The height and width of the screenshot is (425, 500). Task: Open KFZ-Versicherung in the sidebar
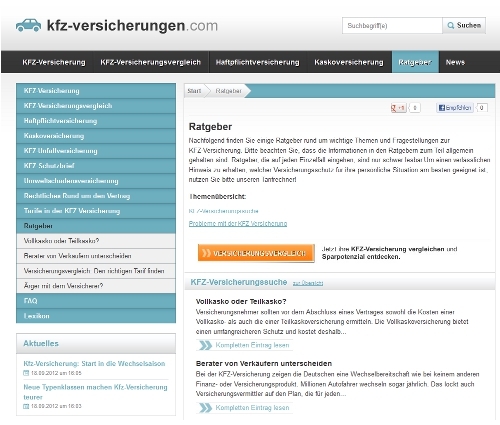pos(96,91)
